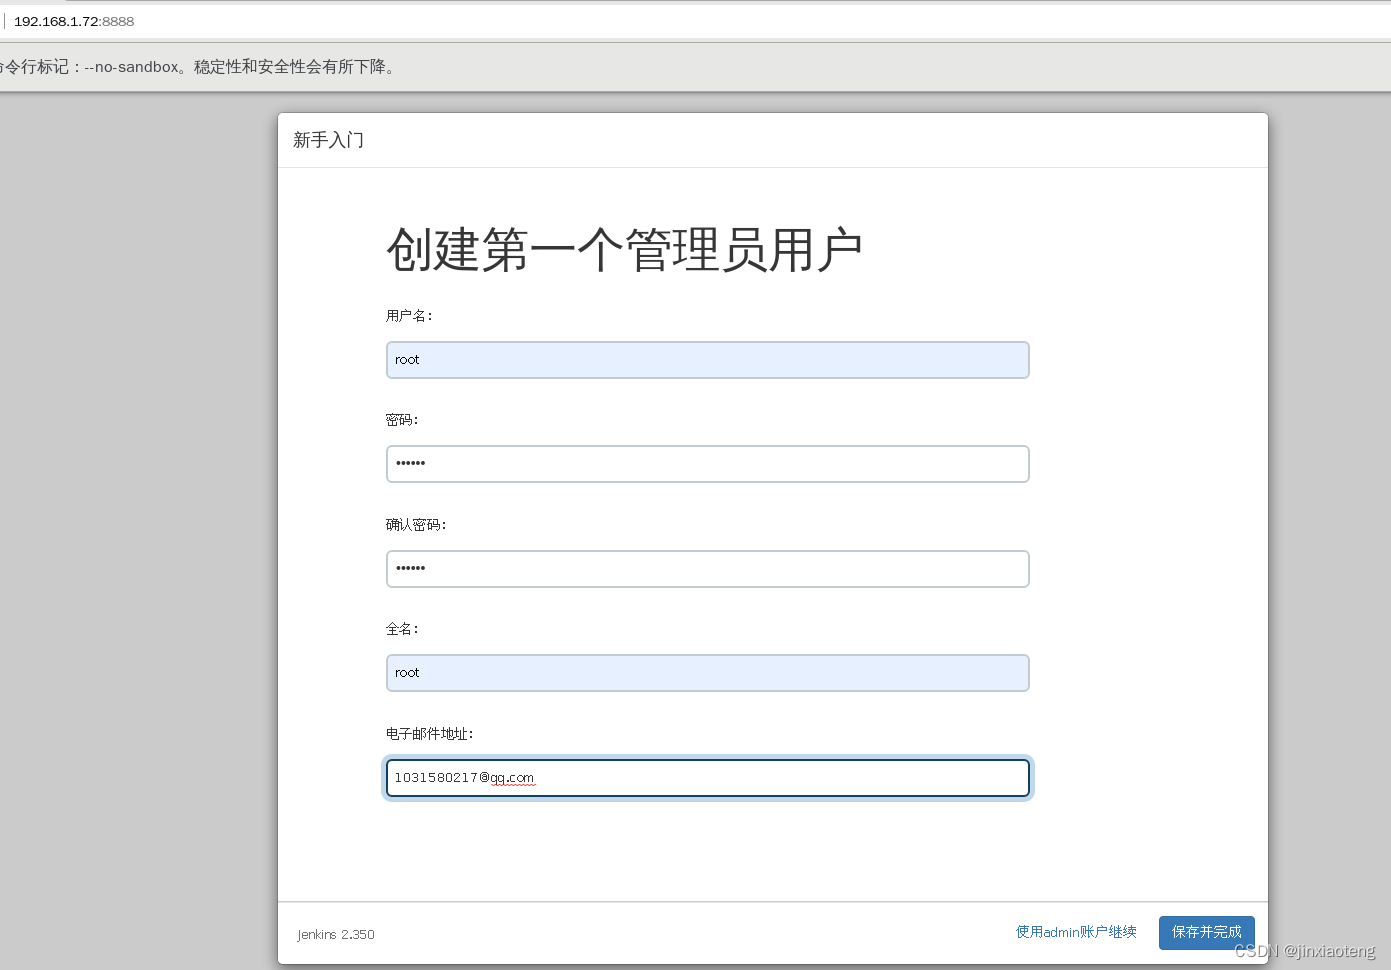The width and height of the screenshot is (1391, 970).
Task: Click the 确认密码 label
Action: [x=416, y=525]
